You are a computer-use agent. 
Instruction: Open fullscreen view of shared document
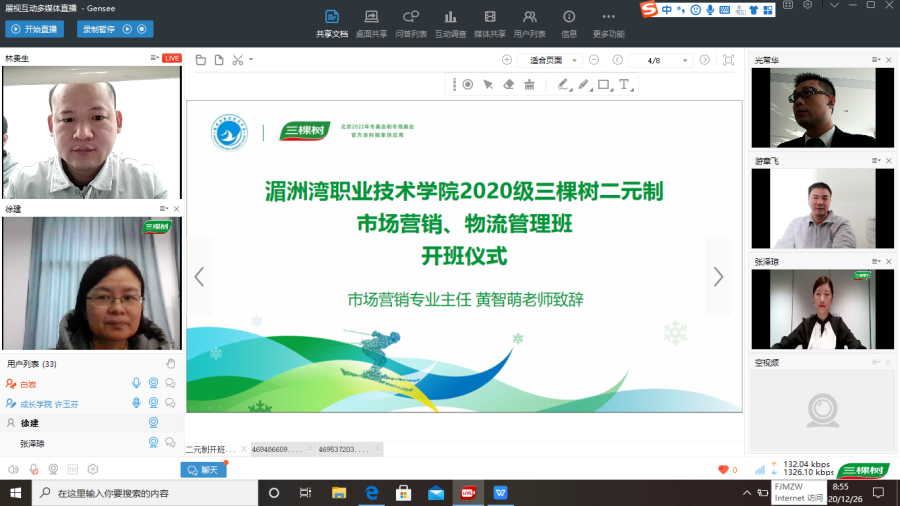pos(728,60)
